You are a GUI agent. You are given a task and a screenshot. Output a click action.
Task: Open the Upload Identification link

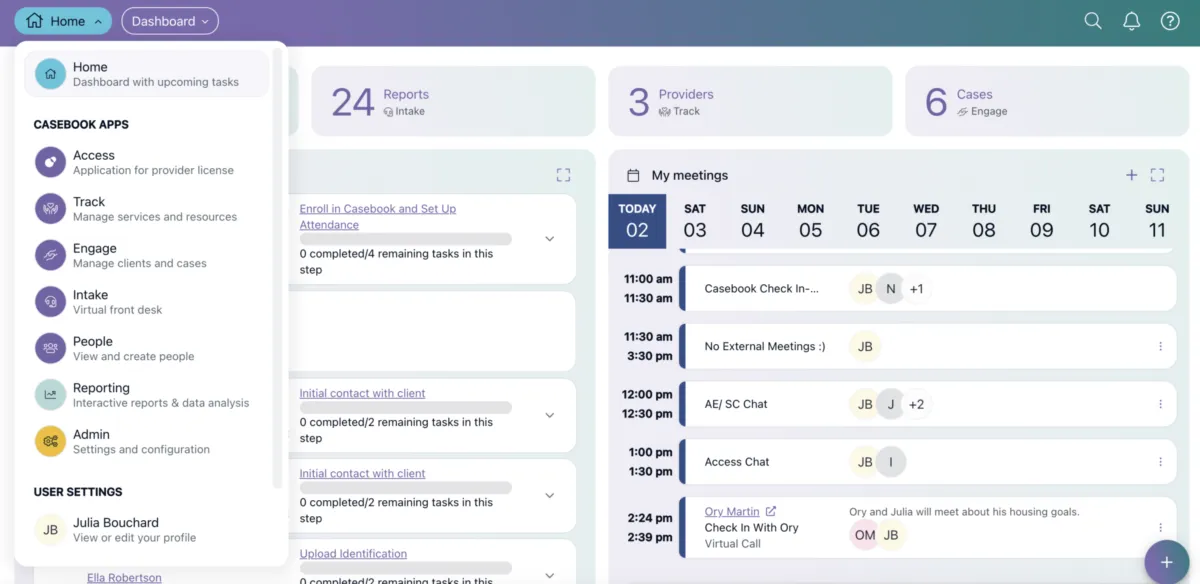point(353,553)
